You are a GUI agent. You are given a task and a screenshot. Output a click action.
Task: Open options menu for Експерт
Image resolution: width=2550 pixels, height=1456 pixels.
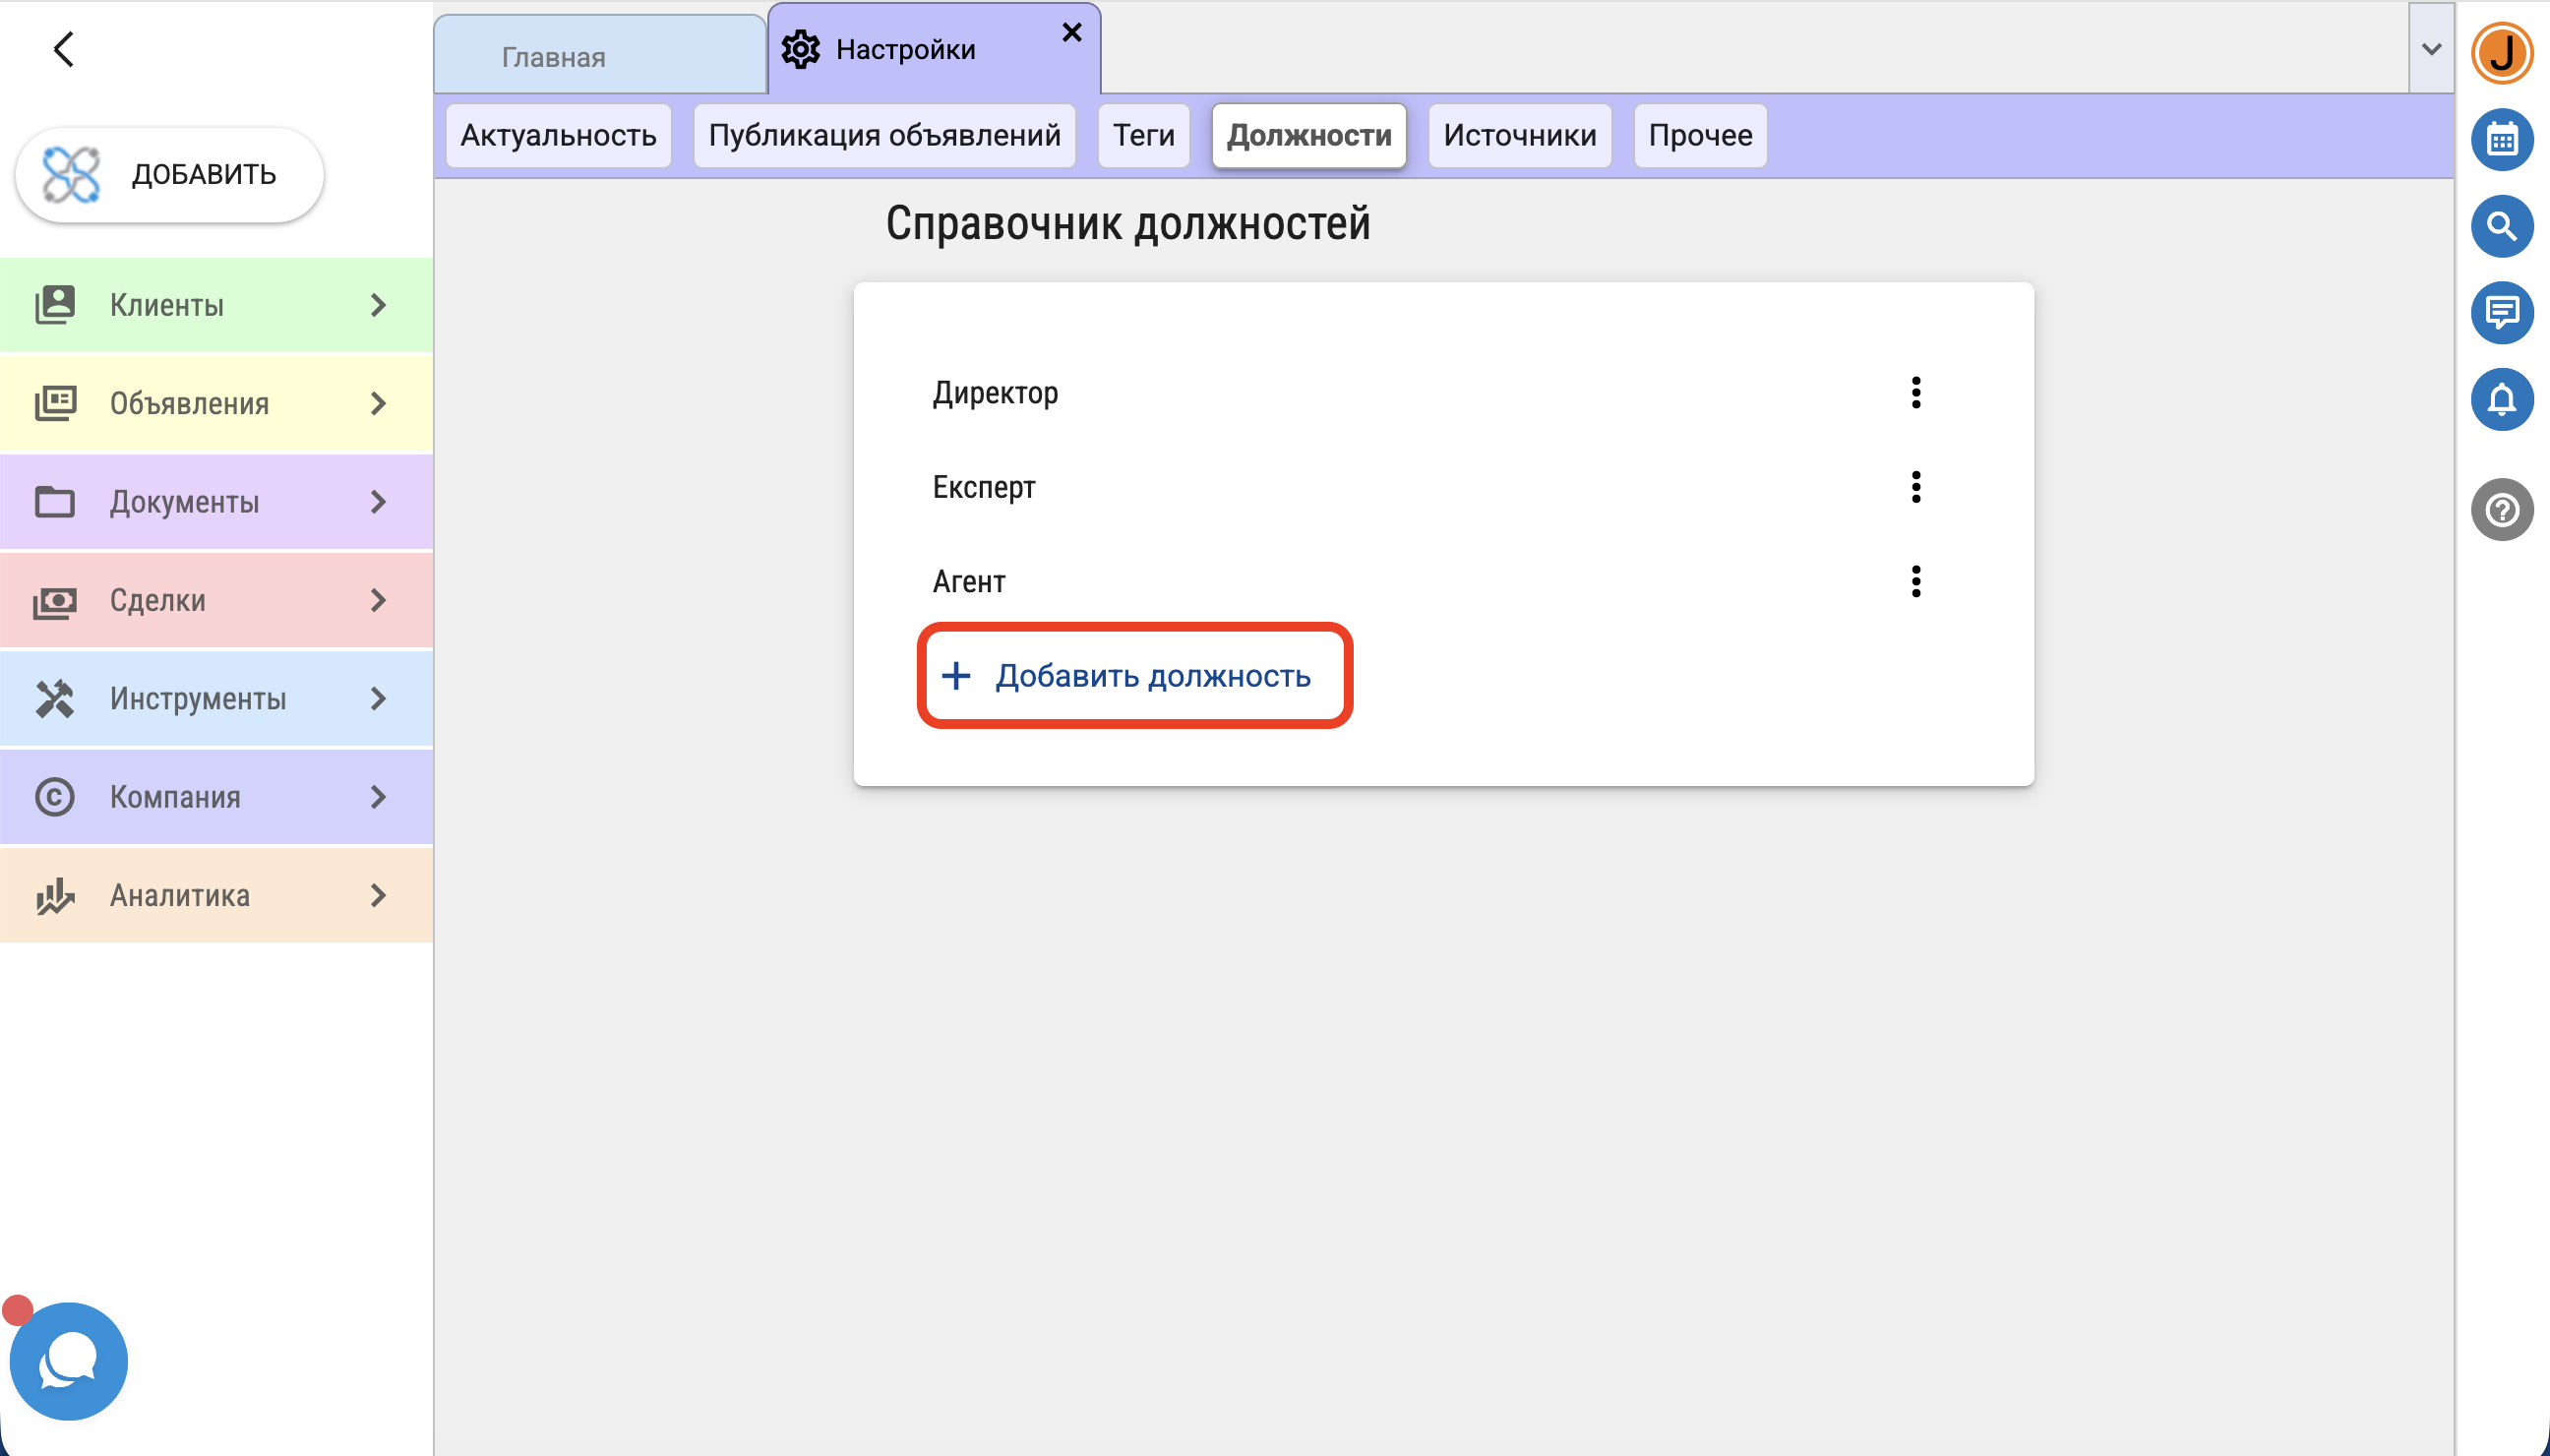click(x=1915, y=487)
